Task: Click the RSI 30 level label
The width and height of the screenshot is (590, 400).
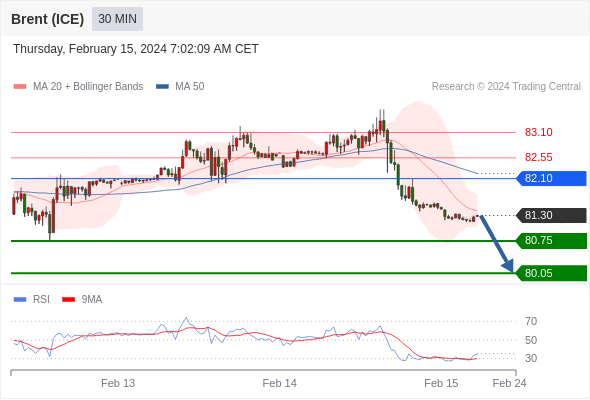Action: (x=531, y=358)
